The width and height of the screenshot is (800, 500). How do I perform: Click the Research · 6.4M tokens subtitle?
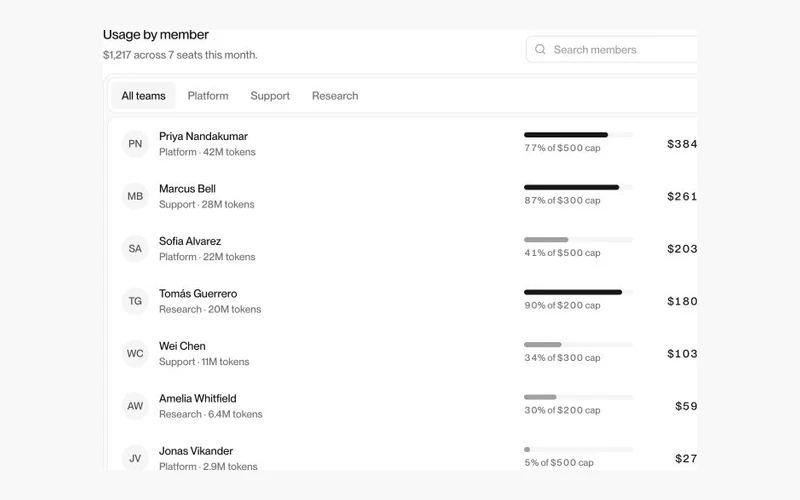click(x=211, y=414)
